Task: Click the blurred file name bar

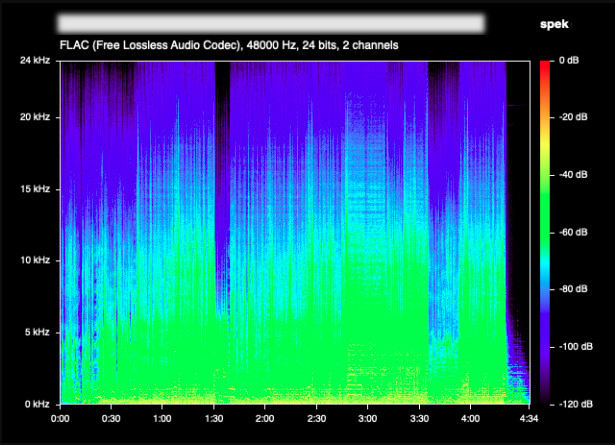Action: [271, 24]
